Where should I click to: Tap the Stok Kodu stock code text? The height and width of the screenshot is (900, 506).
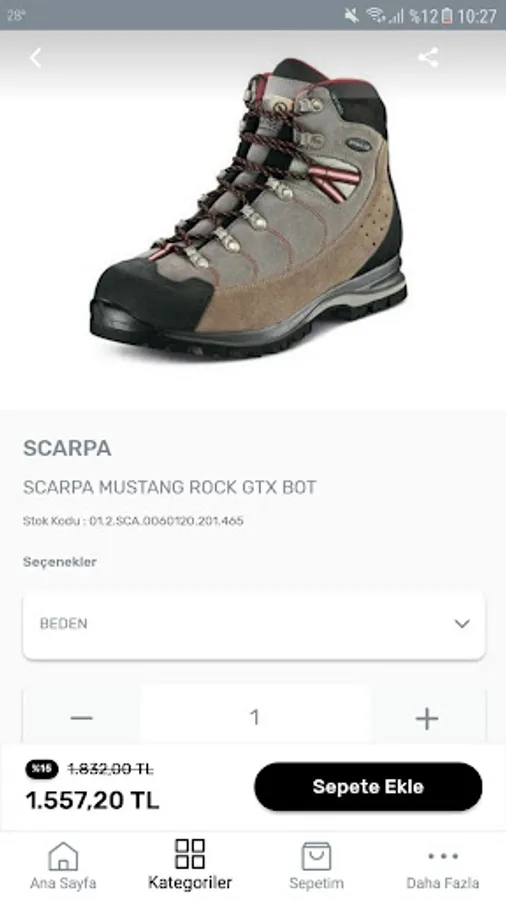(133, 521)
